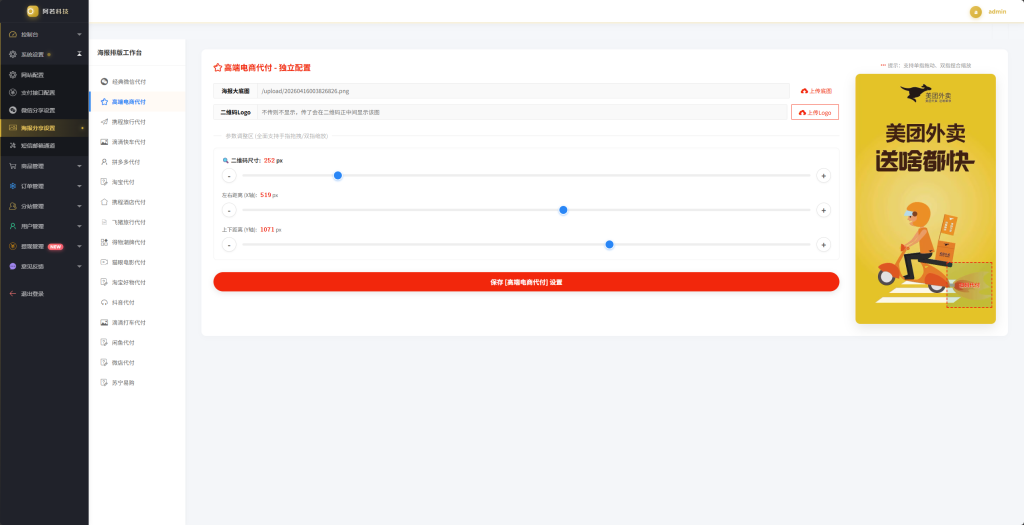Click the 携程酒店代付 house icon
Image resolution: width=1024 pixels, height=525 pixels.
[x=104, y=202]
